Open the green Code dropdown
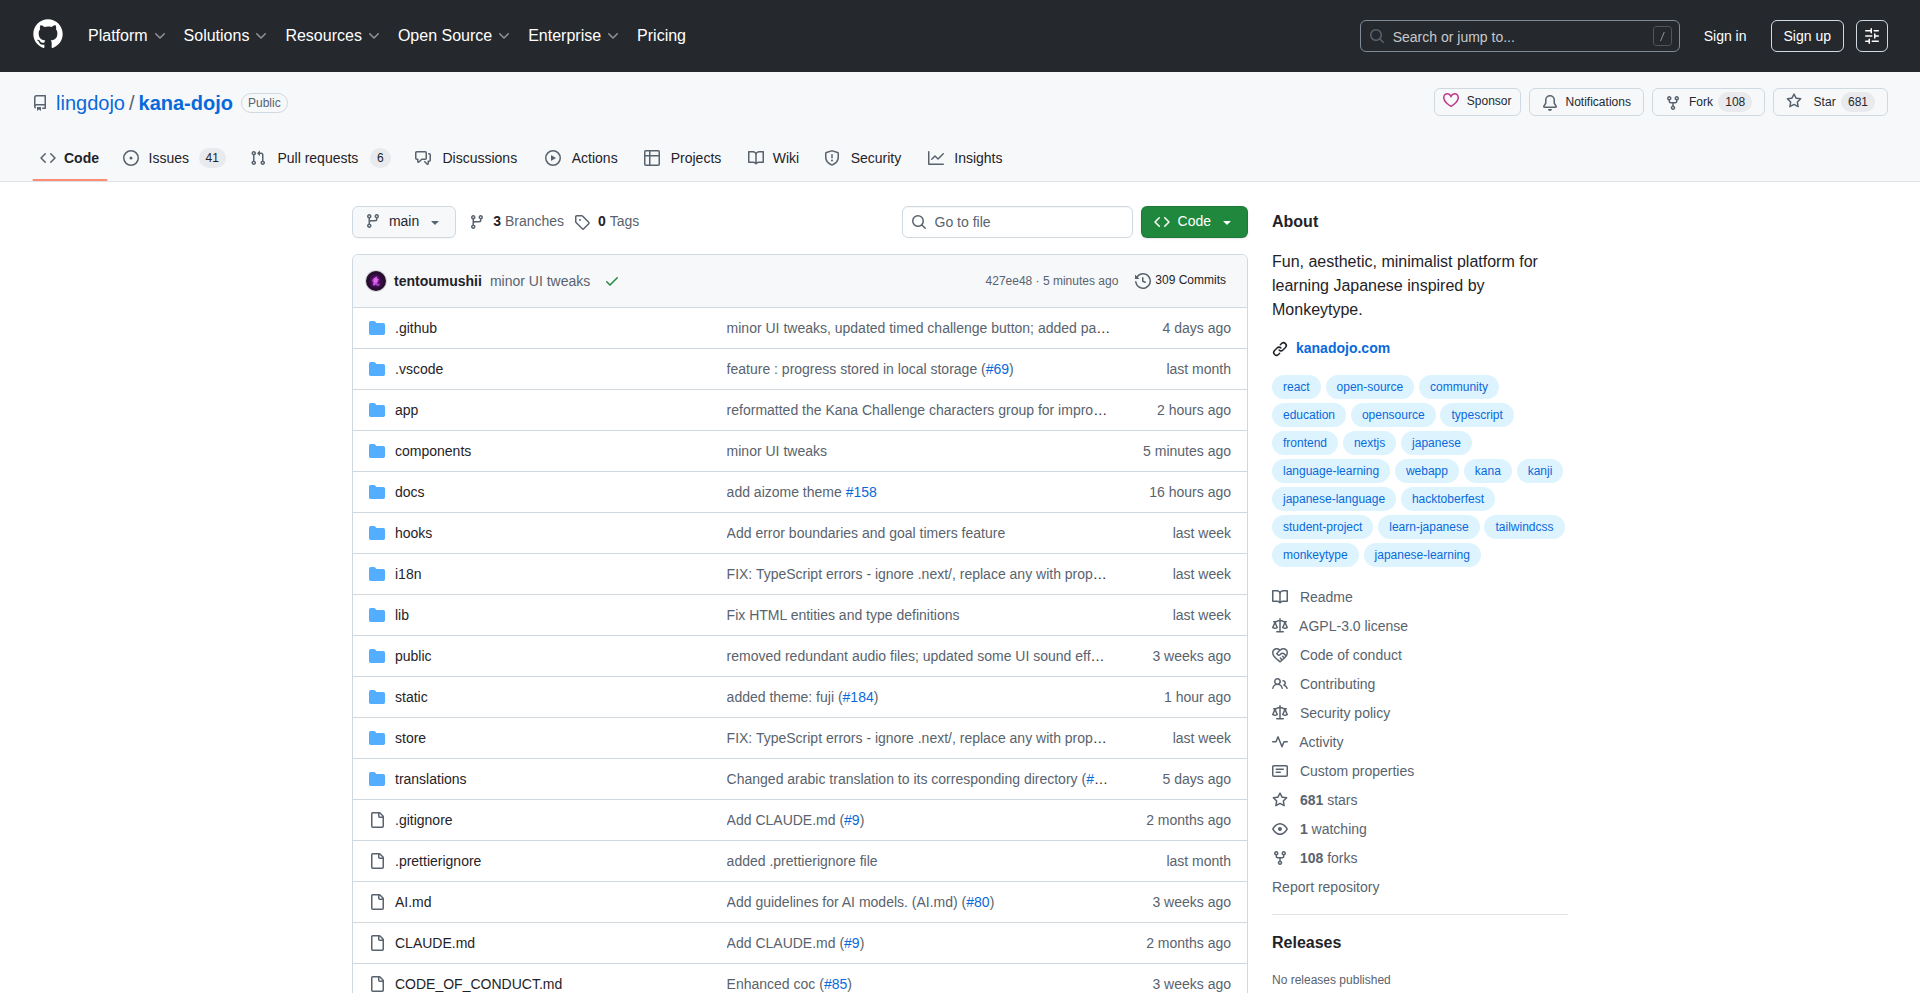The width and height of the screenshot is (1920, 993). [x=1193, y=222]
